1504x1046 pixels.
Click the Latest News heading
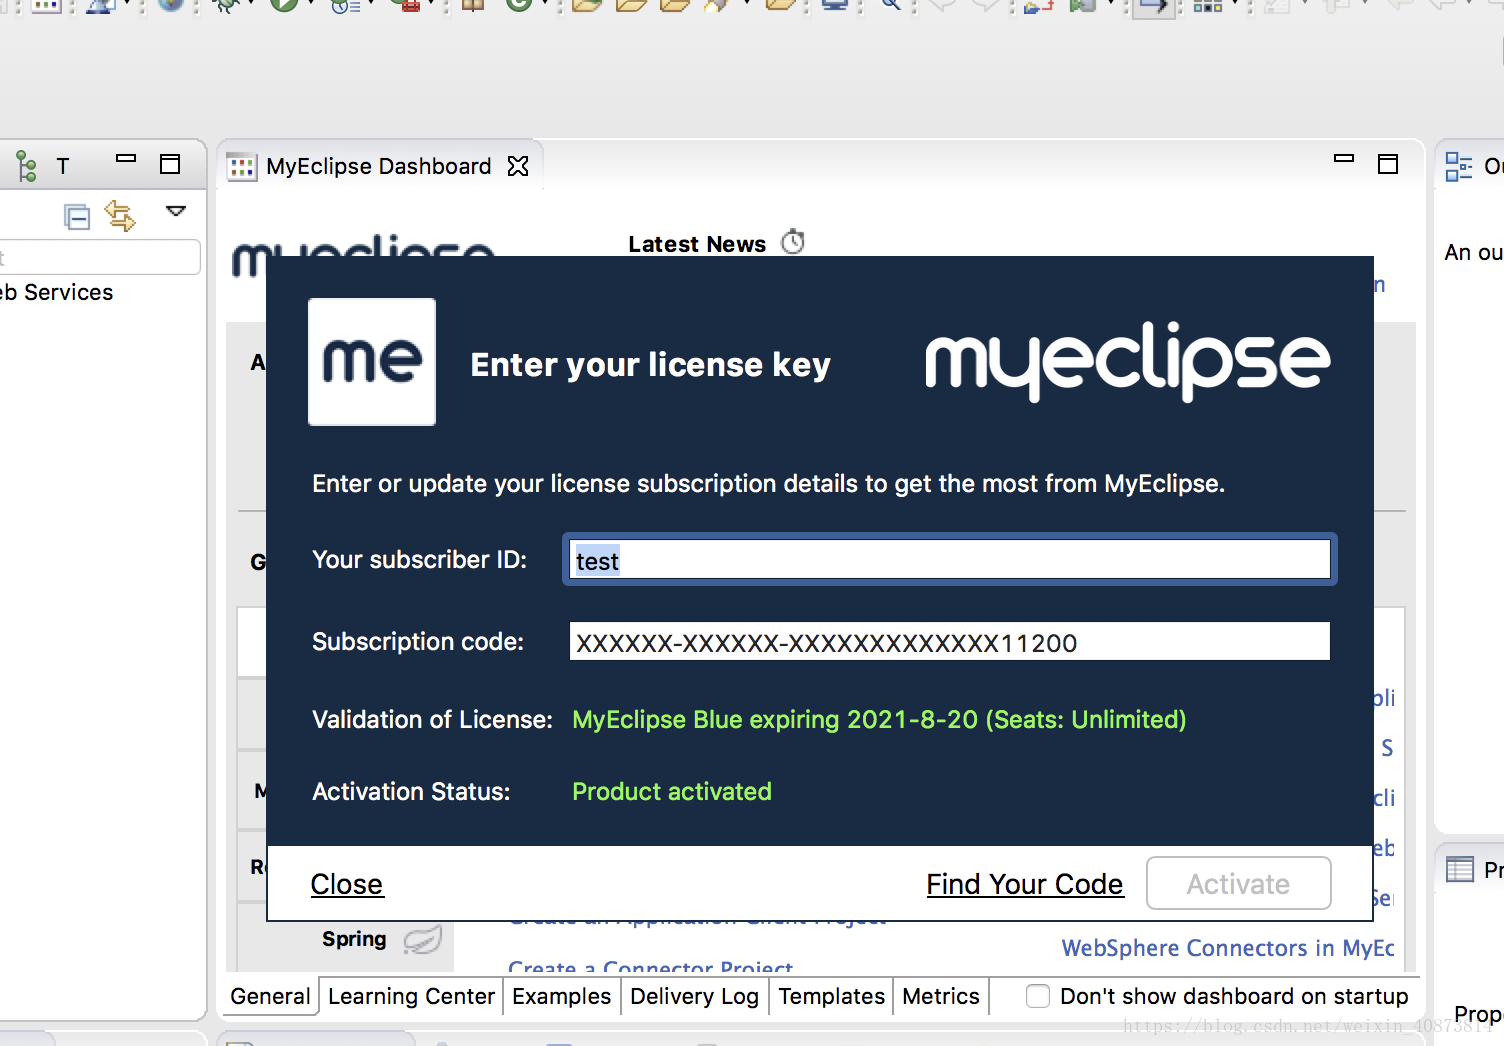(697, 244)
